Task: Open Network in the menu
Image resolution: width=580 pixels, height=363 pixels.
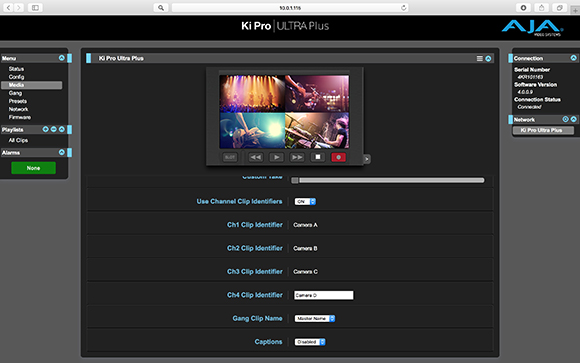Action: click(x=18, y=109)
